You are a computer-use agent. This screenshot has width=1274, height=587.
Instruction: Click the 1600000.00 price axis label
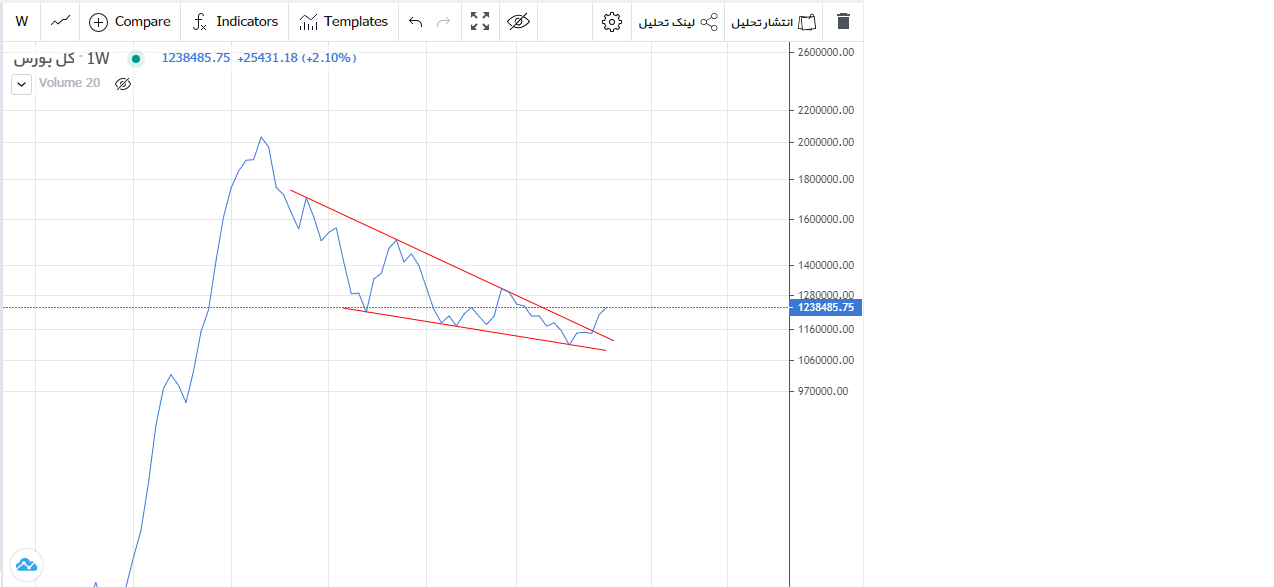(825, 219)
